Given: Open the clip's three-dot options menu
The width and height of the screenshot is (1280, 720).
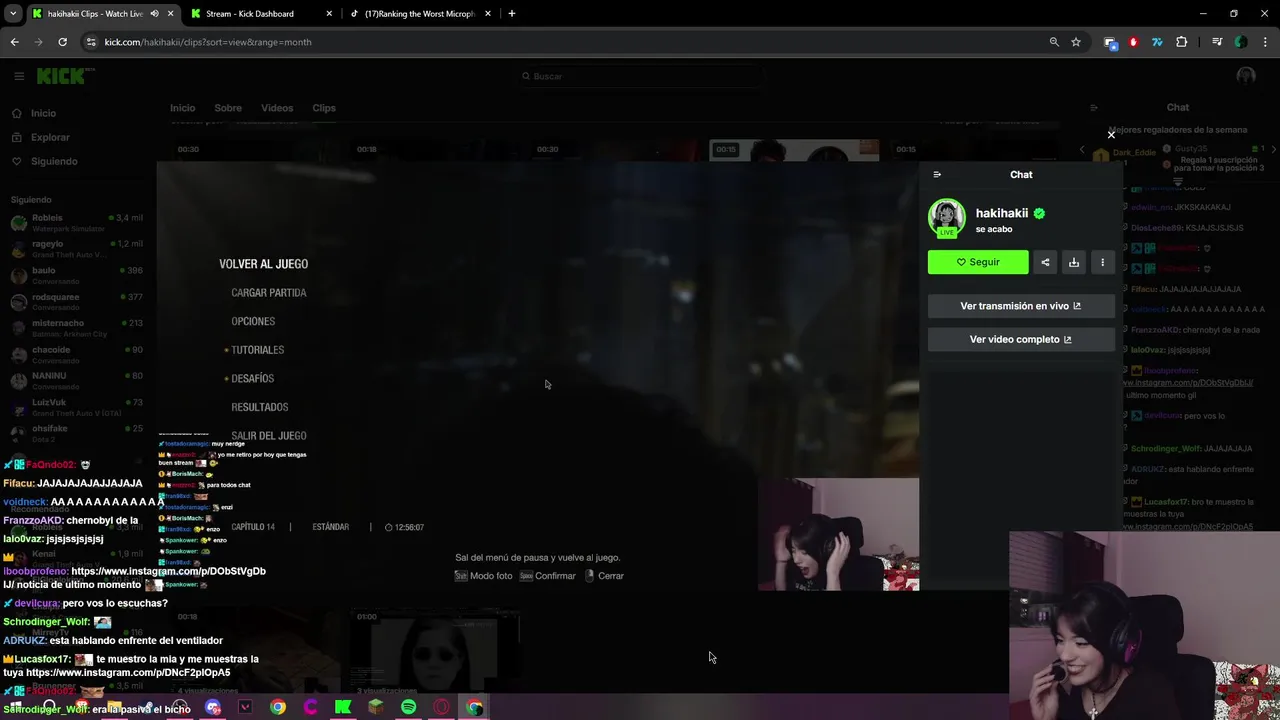Looking at the screenshot, I should tap(1103, 262).
